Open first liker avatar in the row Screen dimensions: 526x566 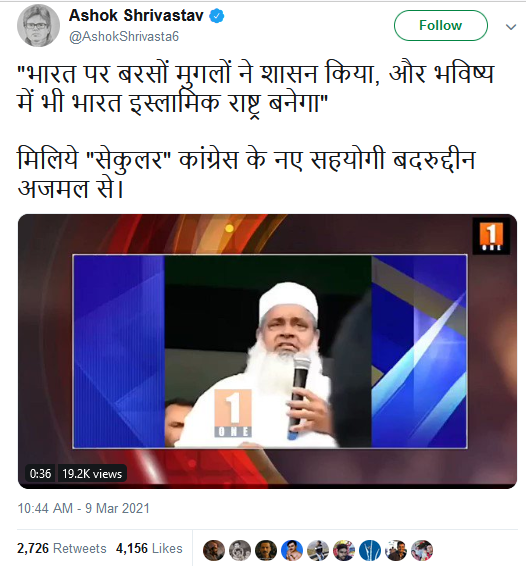(214, 550)
